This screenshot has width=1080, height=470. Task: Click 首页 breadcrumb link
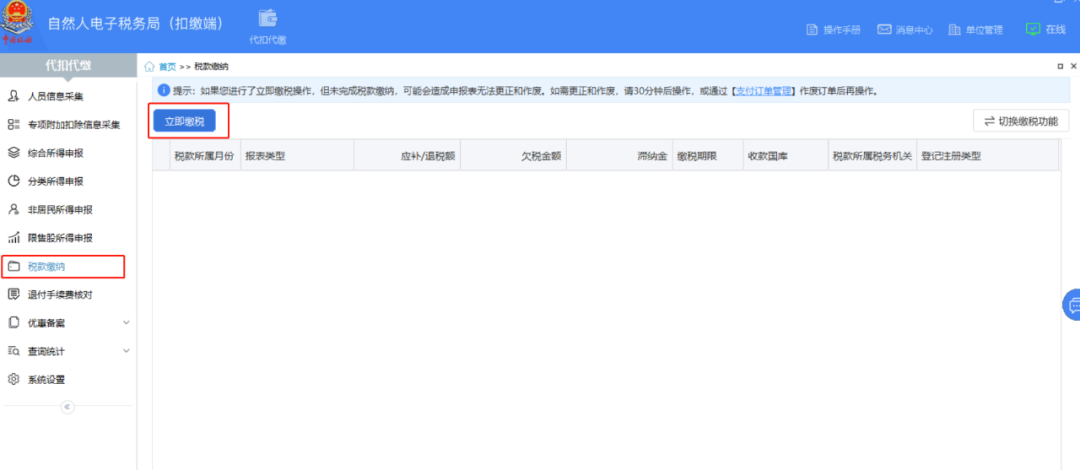click(167, 67)
